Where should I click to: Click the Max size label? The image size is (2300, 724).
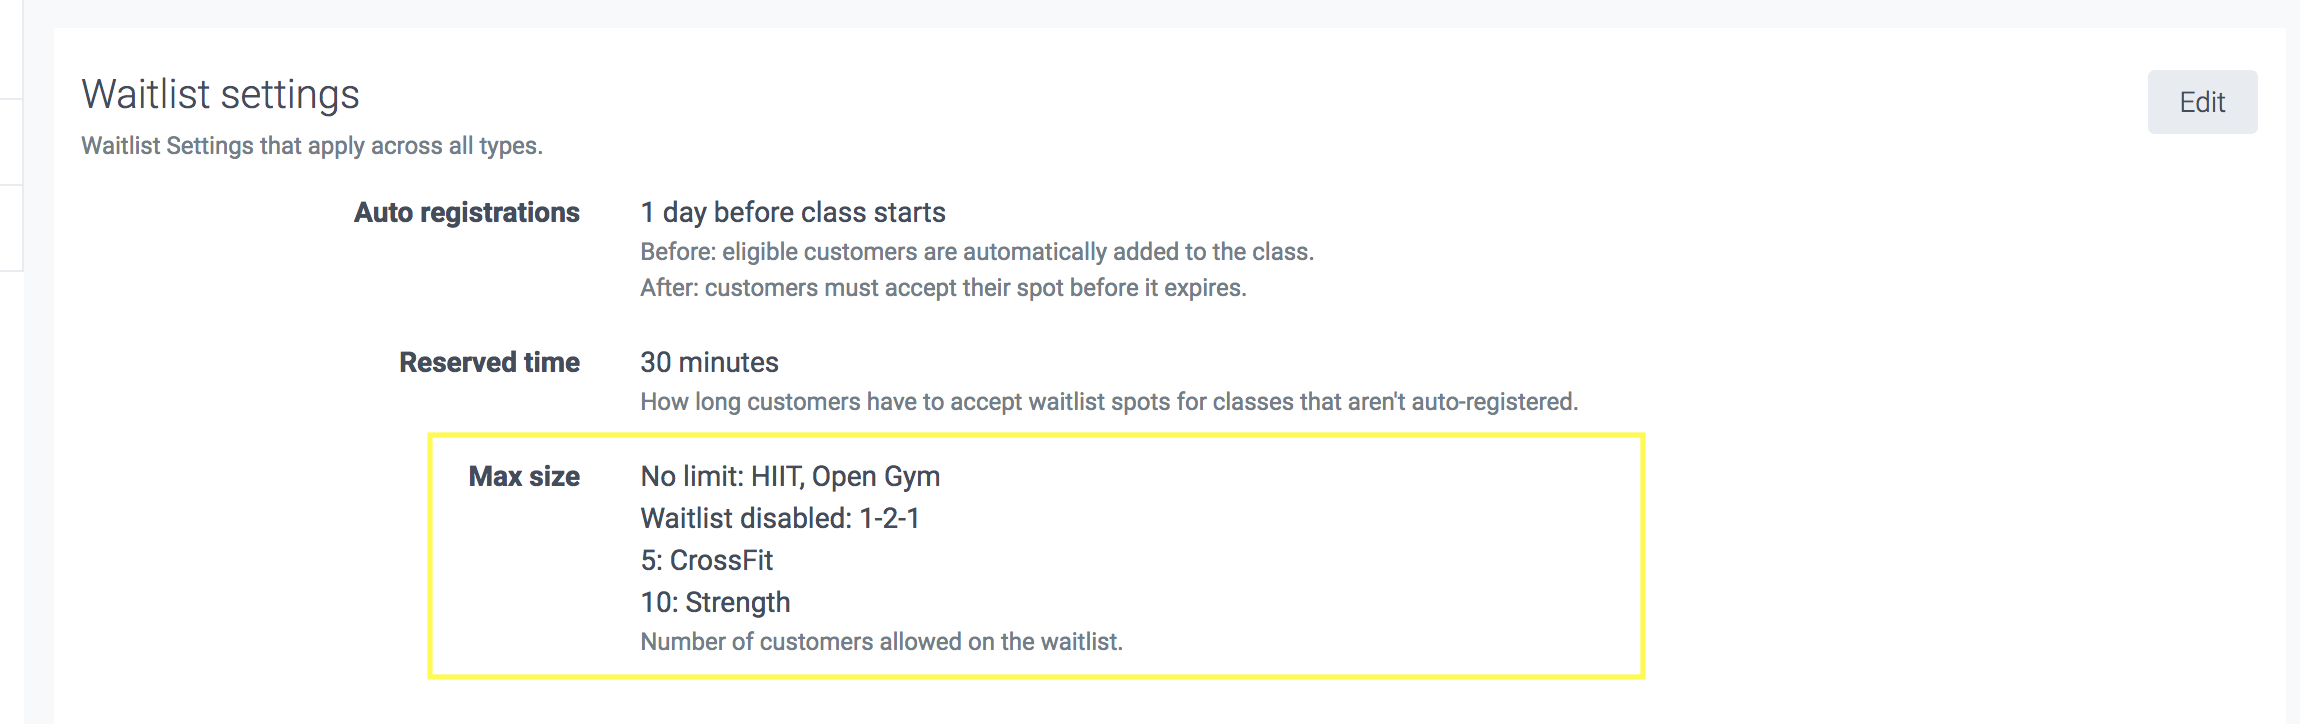(524, 477)
